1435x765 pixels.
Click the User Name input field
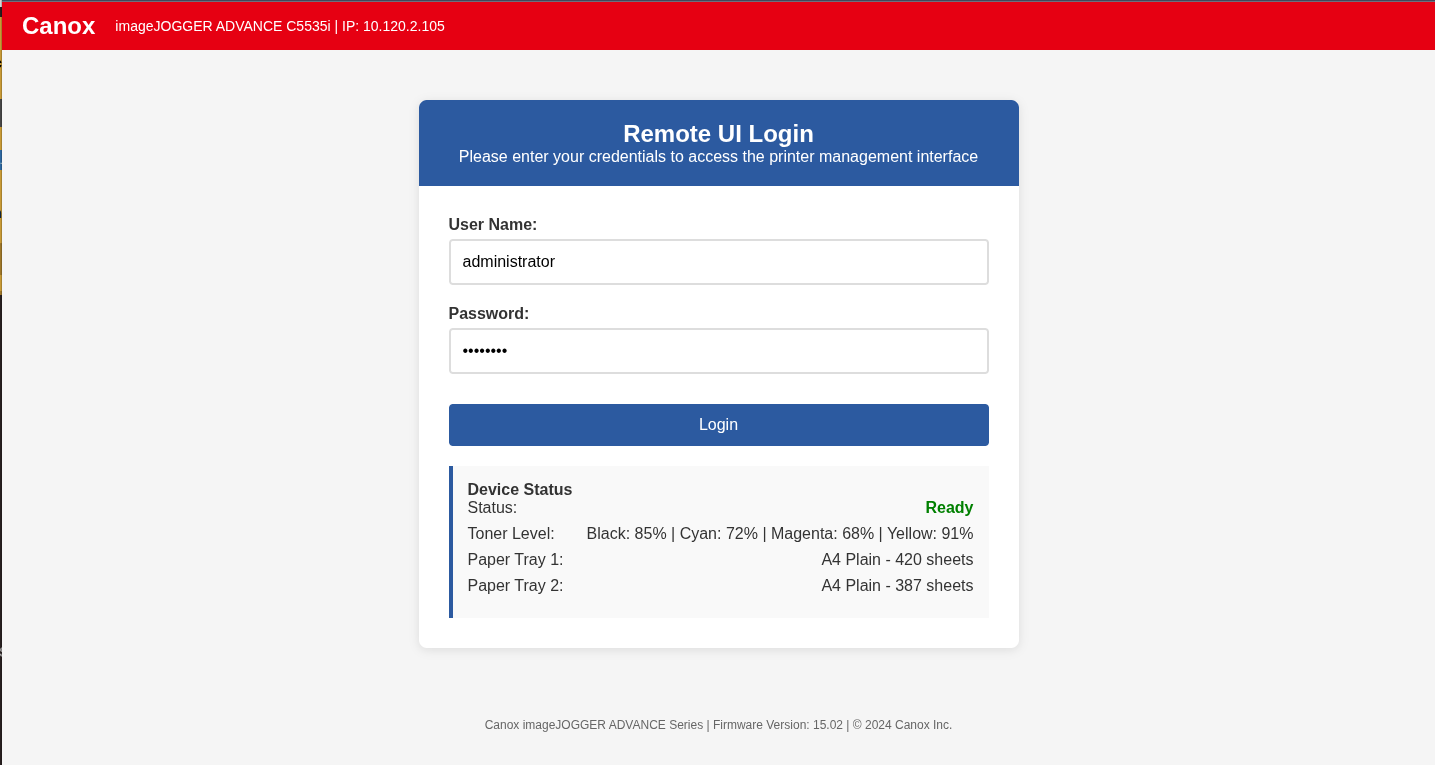(x=718, y=262)
